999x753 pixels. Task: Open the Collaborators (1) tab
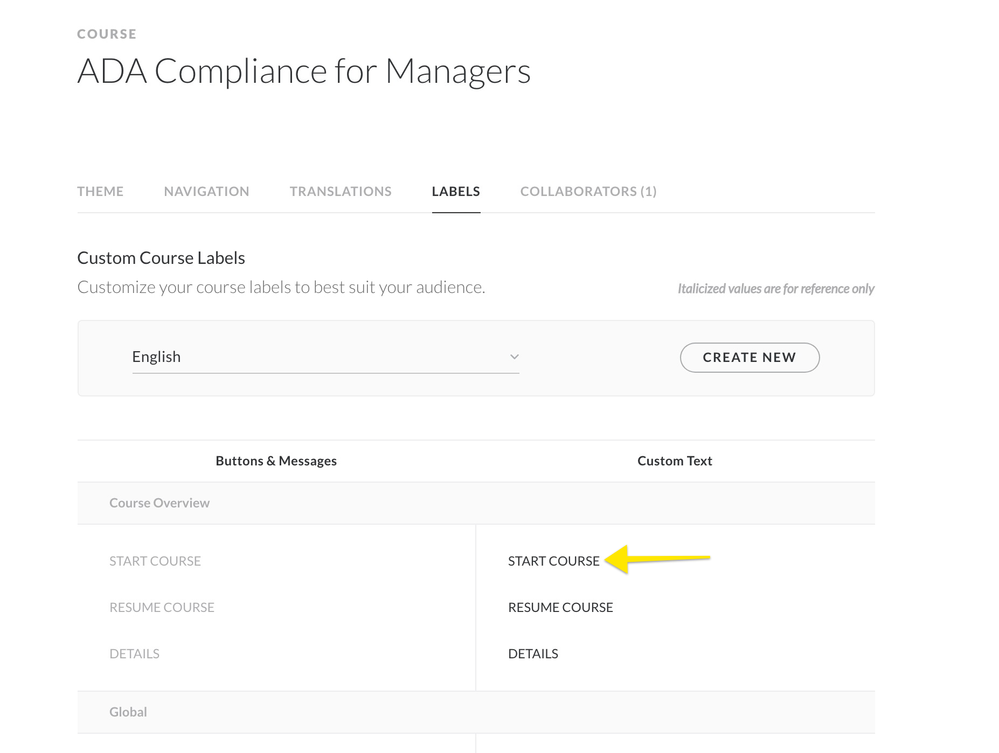[x=588, y=191]
